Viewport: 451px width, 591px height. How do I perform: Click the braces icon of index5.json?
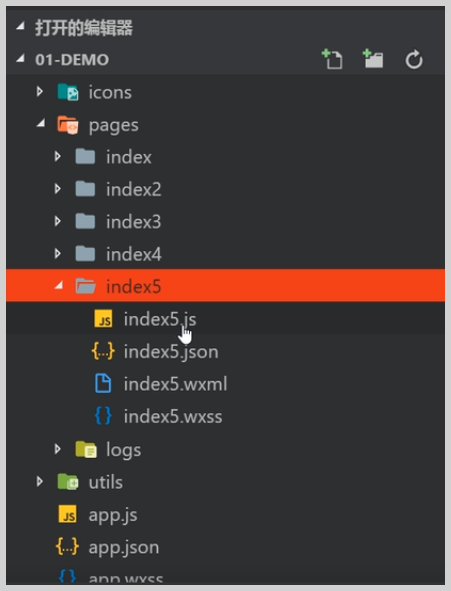point(103,351)
